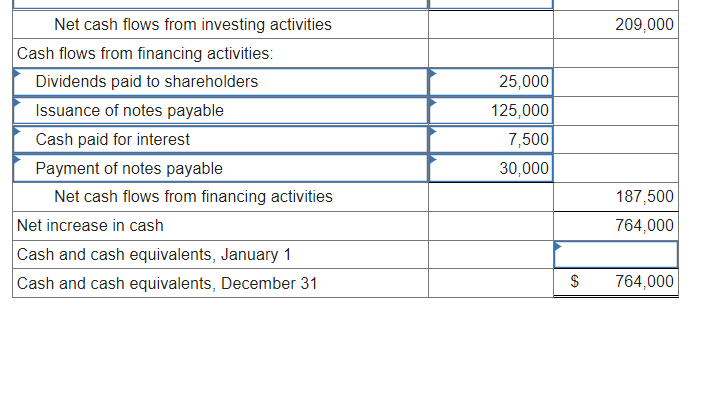Select the 125,000 notes issuance amount field

(491, 111)
